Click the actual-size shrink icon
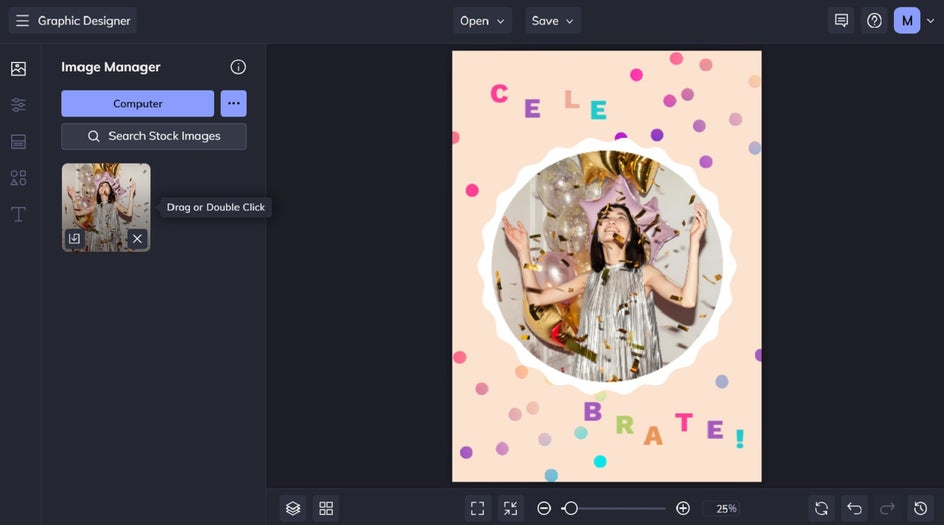944x525 pixels. pyautogui.click(x=511, y=509)
